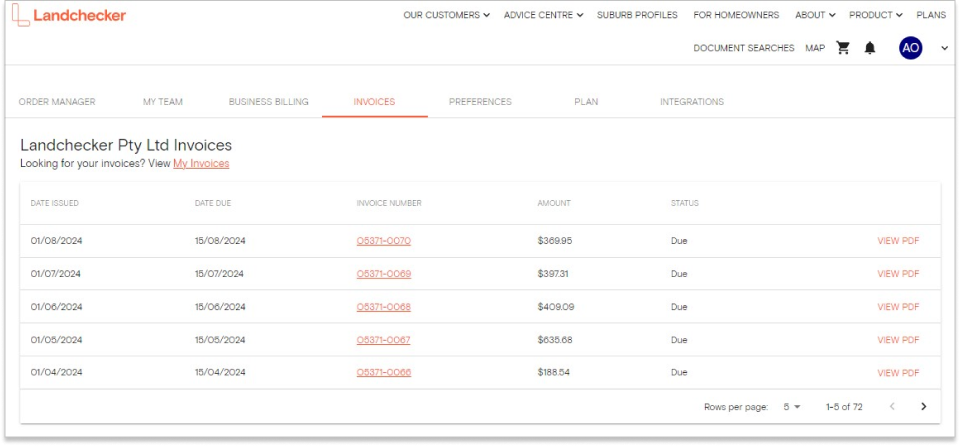Click issued date 01/08/2024

click(x=56, y=241)
